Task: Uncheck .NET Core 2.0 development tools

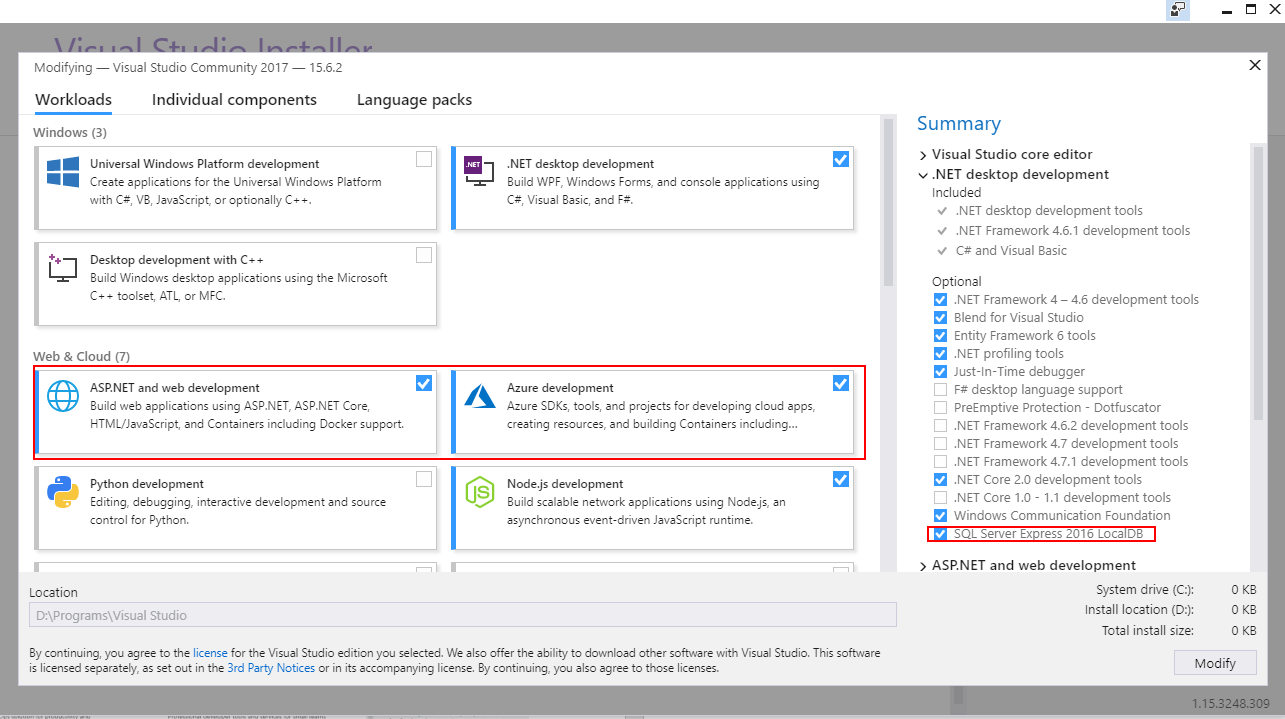Action: (x=940, y=480)
